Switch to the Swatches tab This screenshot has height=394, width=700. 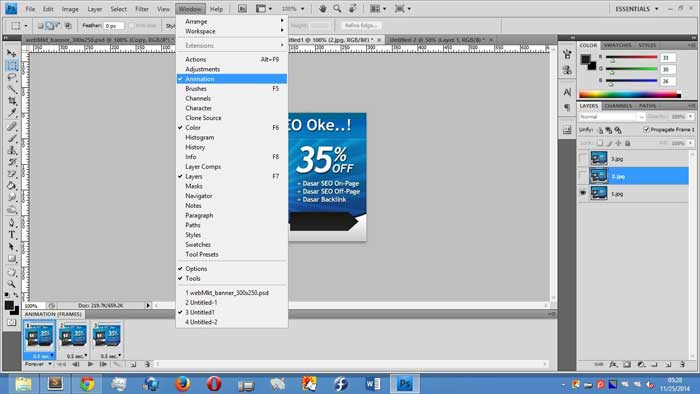(617, 45)
